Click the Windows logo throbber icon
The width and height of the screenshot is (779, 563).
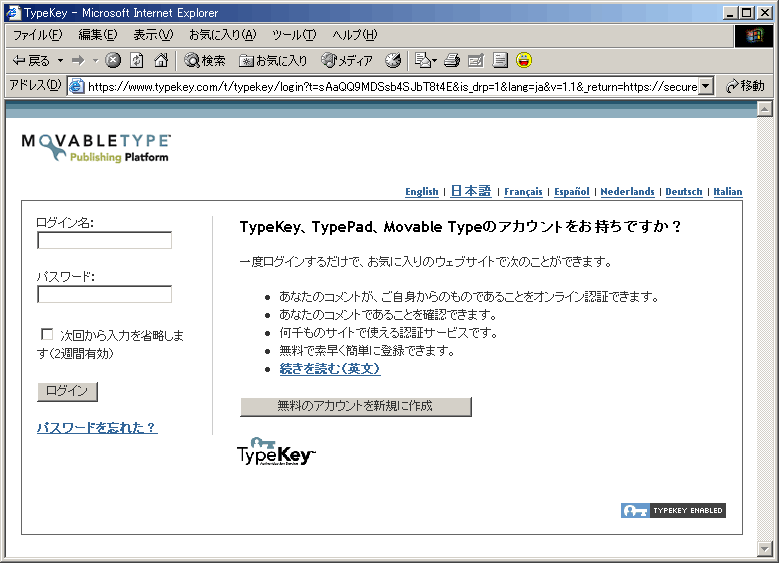754,35
